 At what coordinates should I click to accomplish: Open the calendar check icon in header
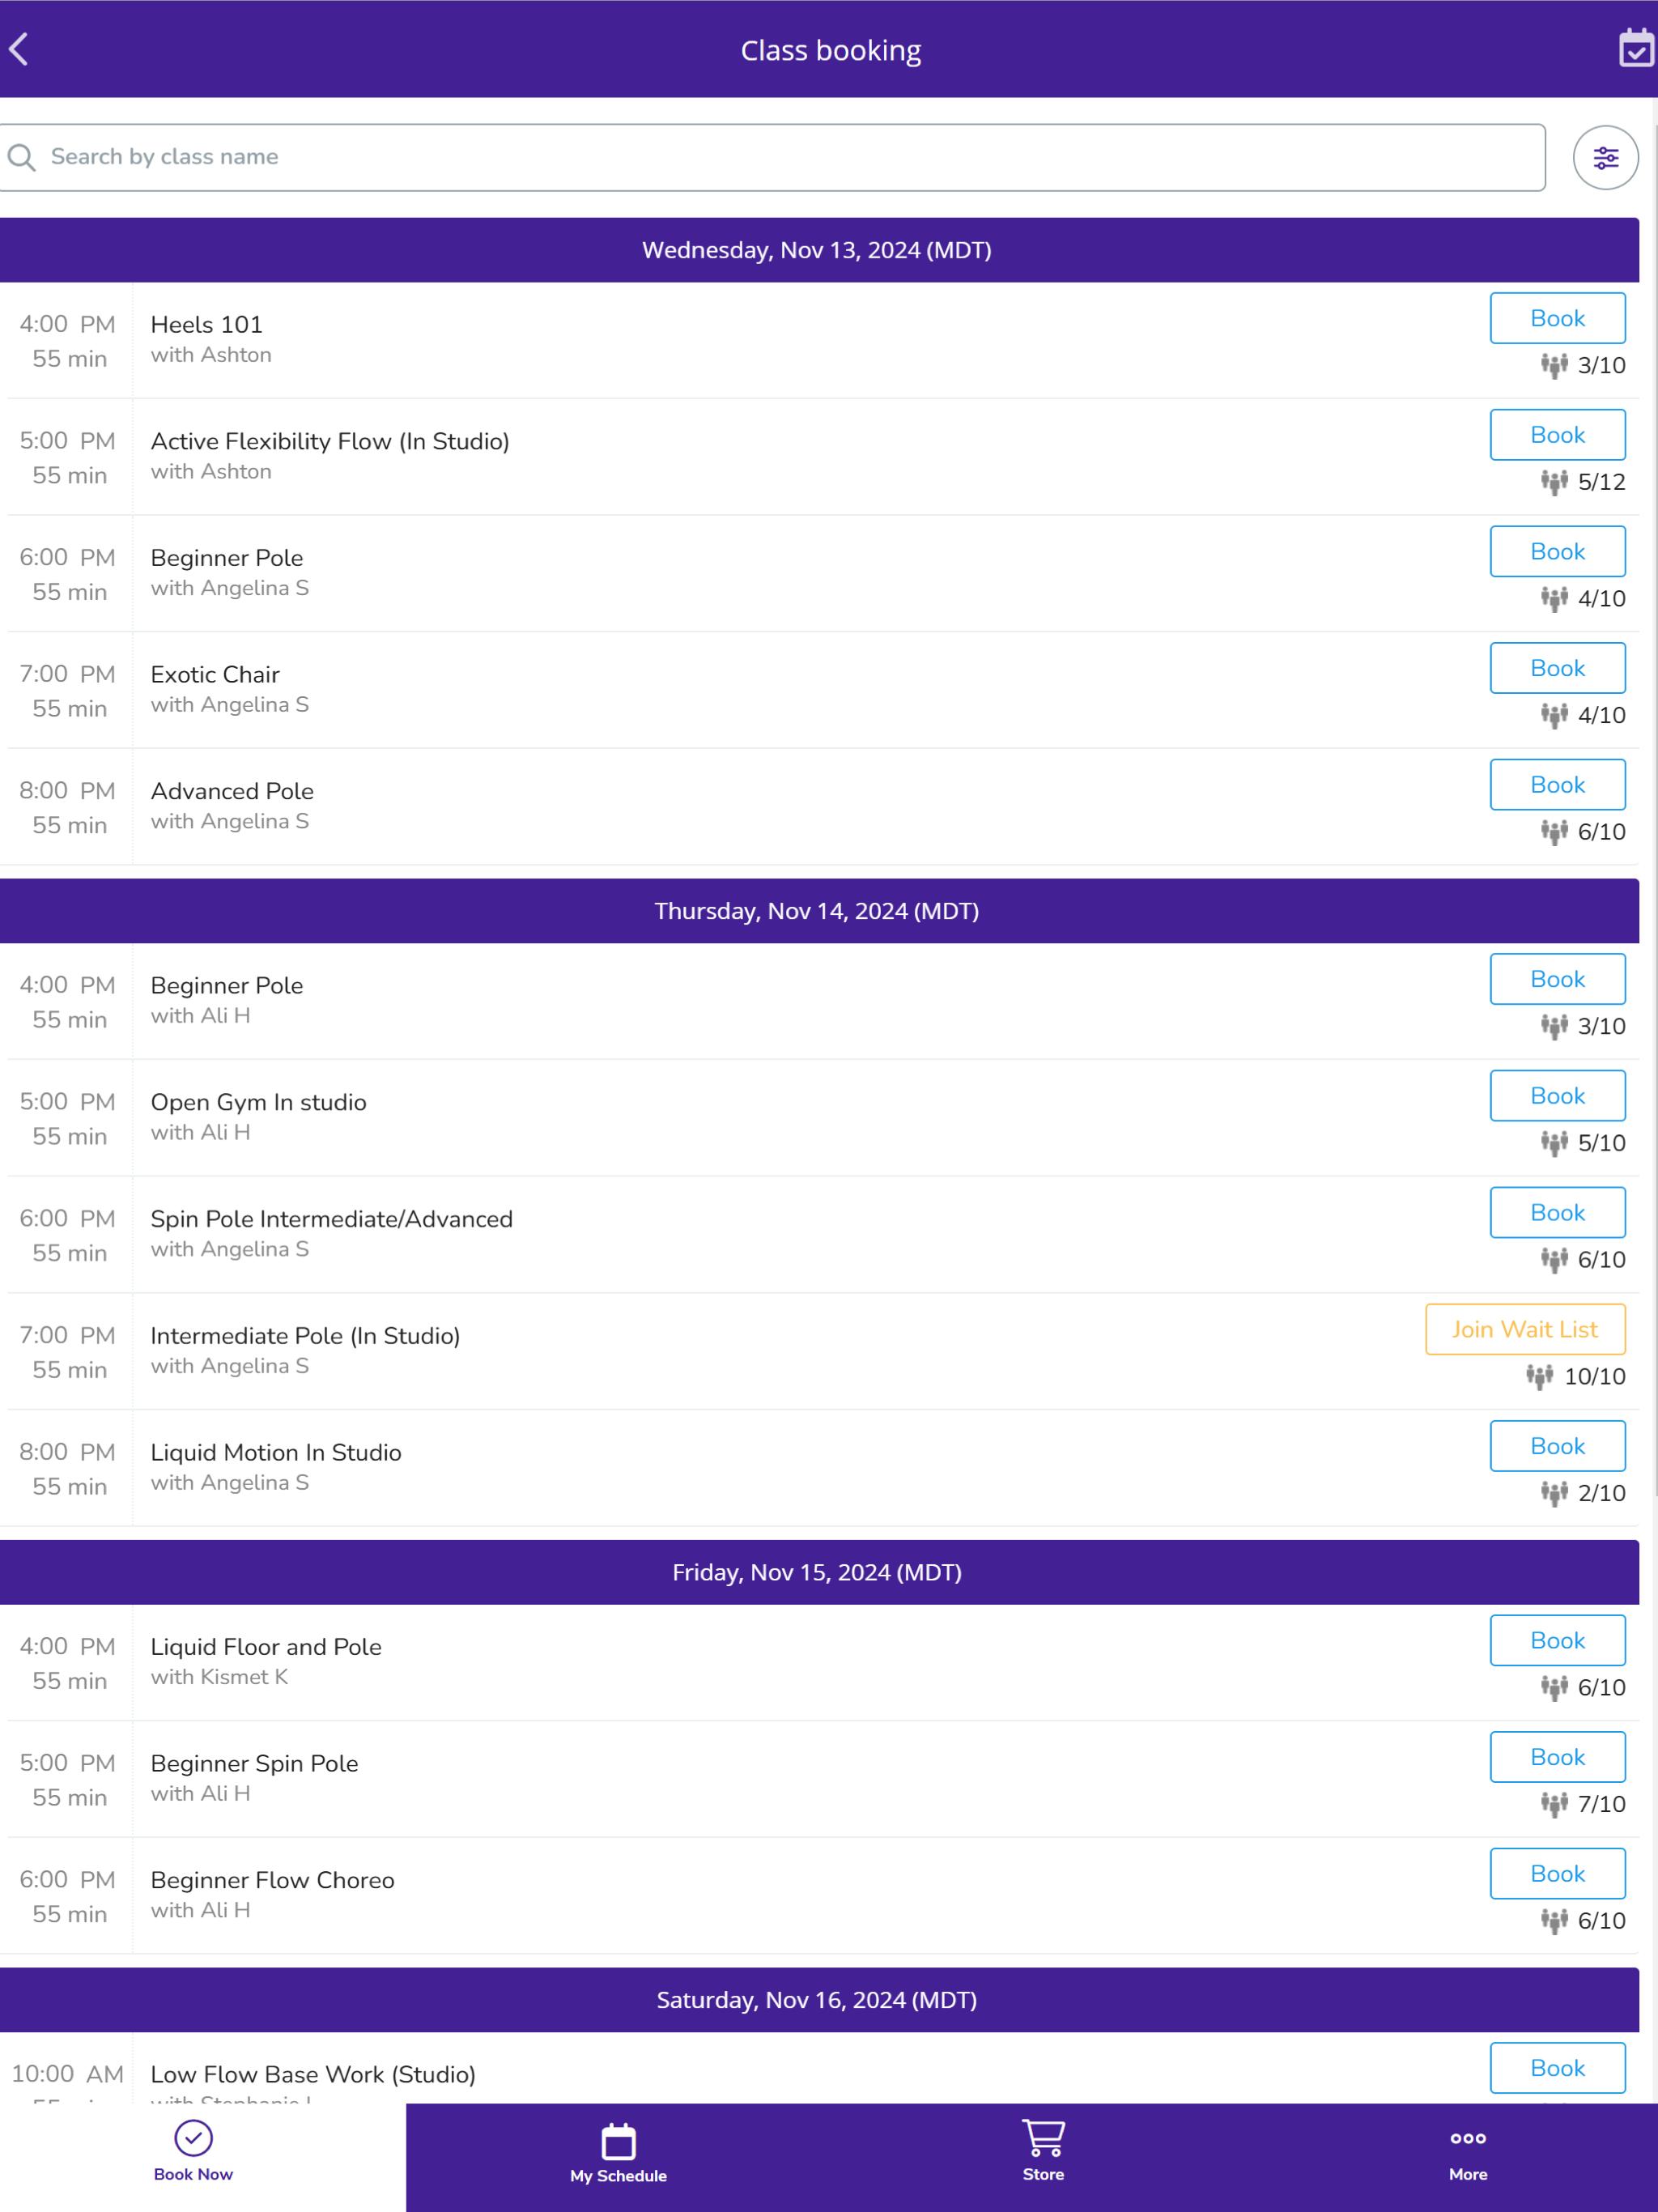(x=1636, y=48)
